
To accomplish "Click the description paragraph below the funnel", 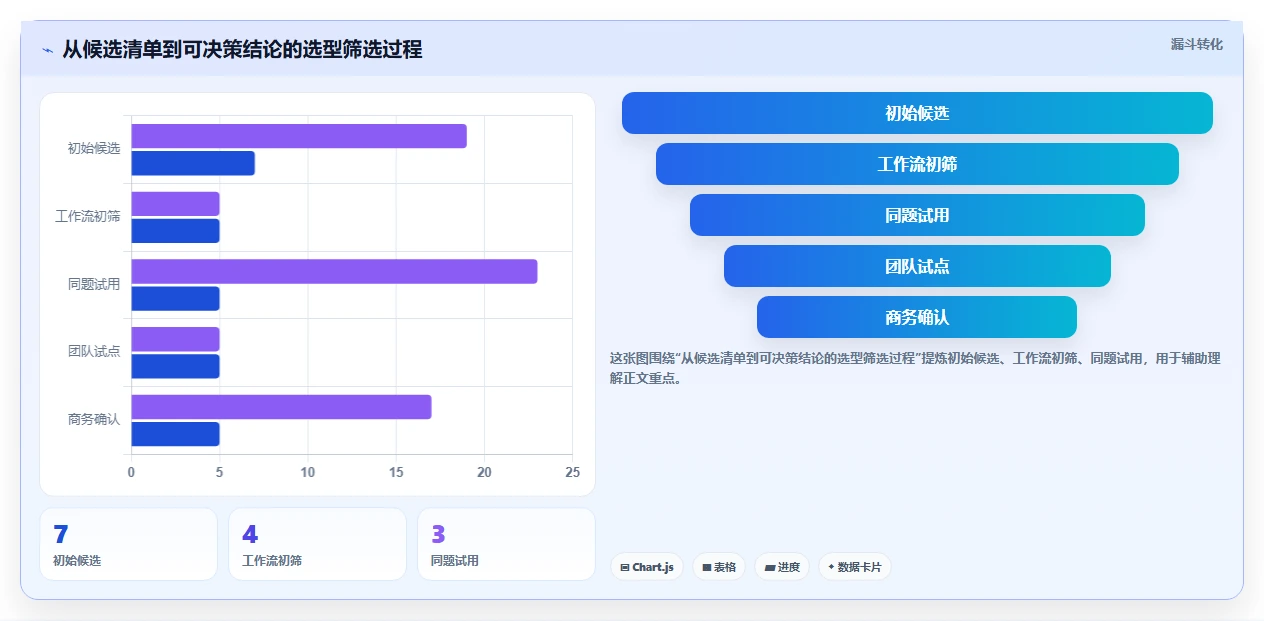I will 915,368.
